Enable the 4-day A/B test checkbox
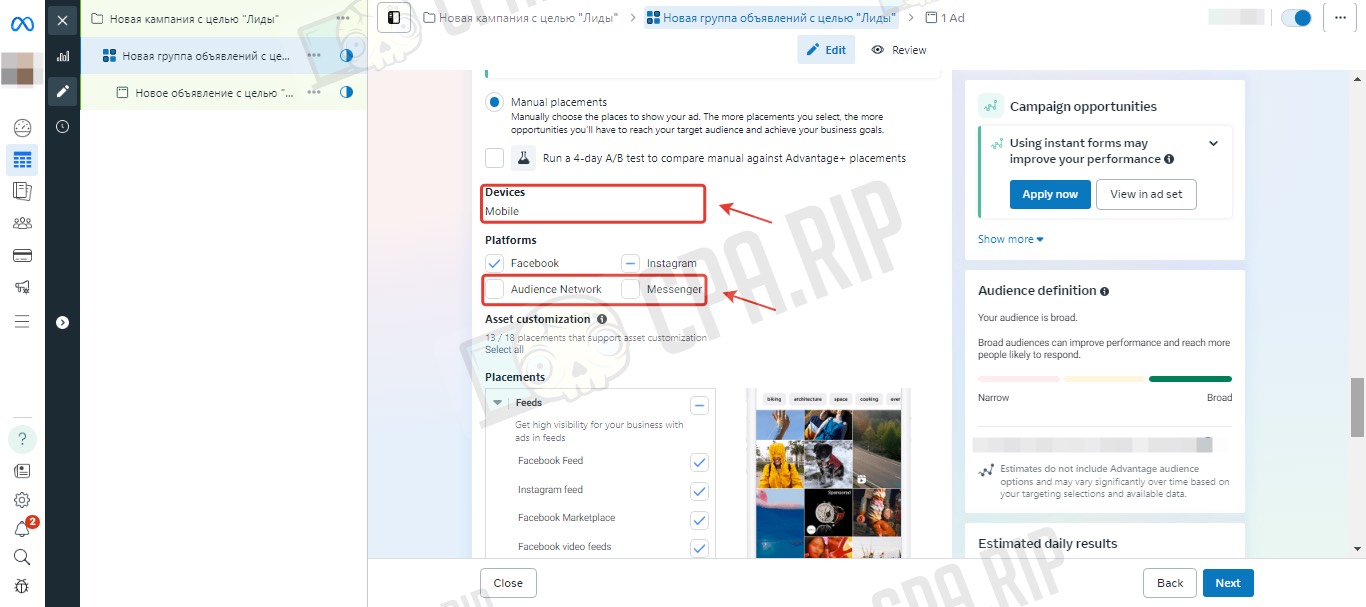Viewport: 1366px width, 607px height. coord(494,158)
